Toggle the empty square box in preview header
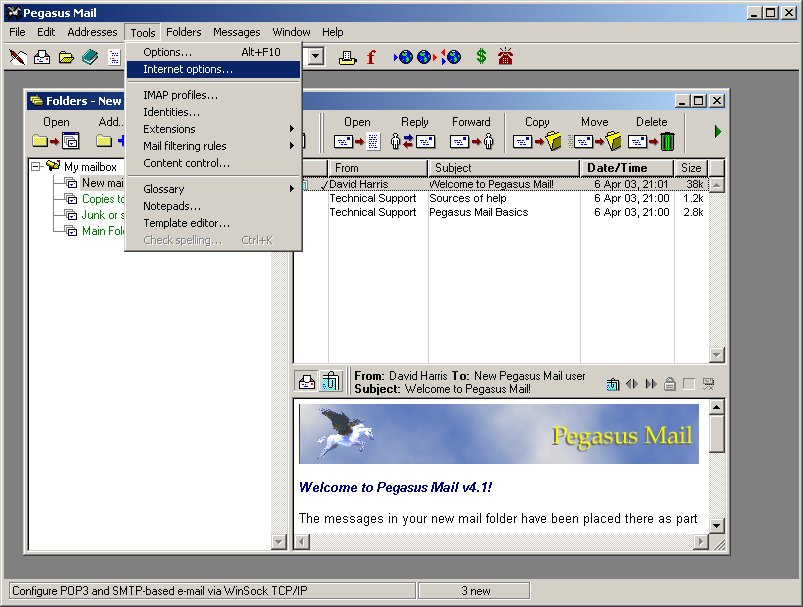Image resolution: width=803 pixels, height=607 pixels. [689, 383]
